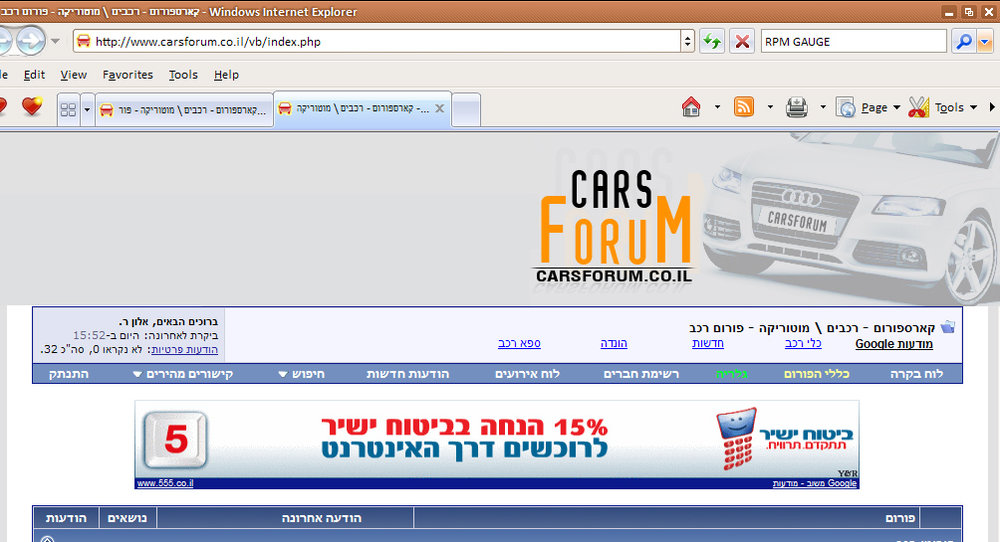Open the 'חדשות' link
This screenshot has height=542, width=1000.
click(x=708, y=343)
